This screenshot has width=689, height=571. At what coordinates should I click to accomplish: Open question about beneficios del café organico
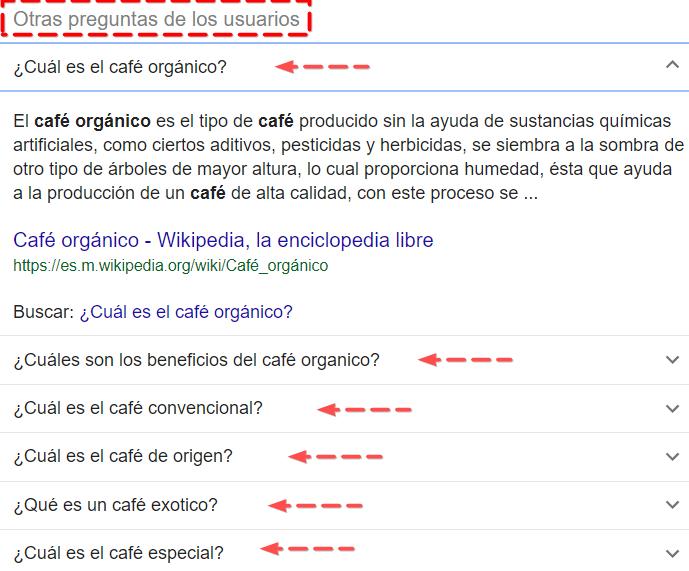(x=196, y=360)
